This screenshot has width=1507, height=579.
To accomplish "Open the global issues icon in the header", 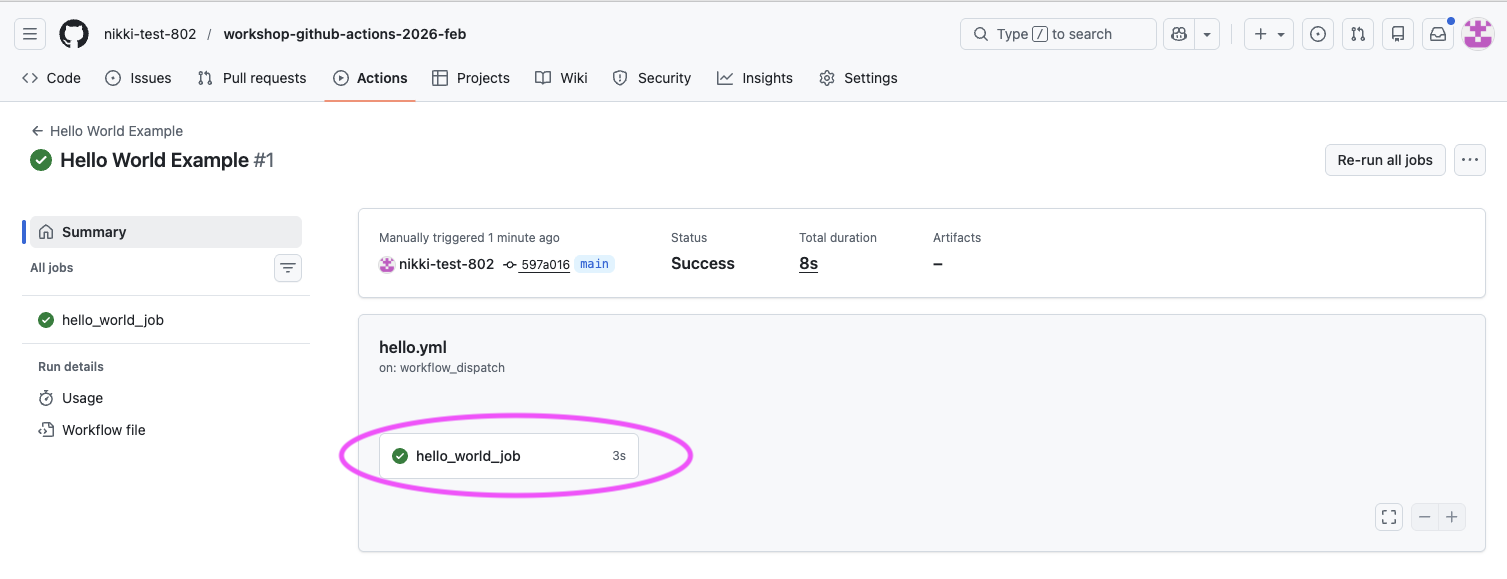I will [1317, 33].
